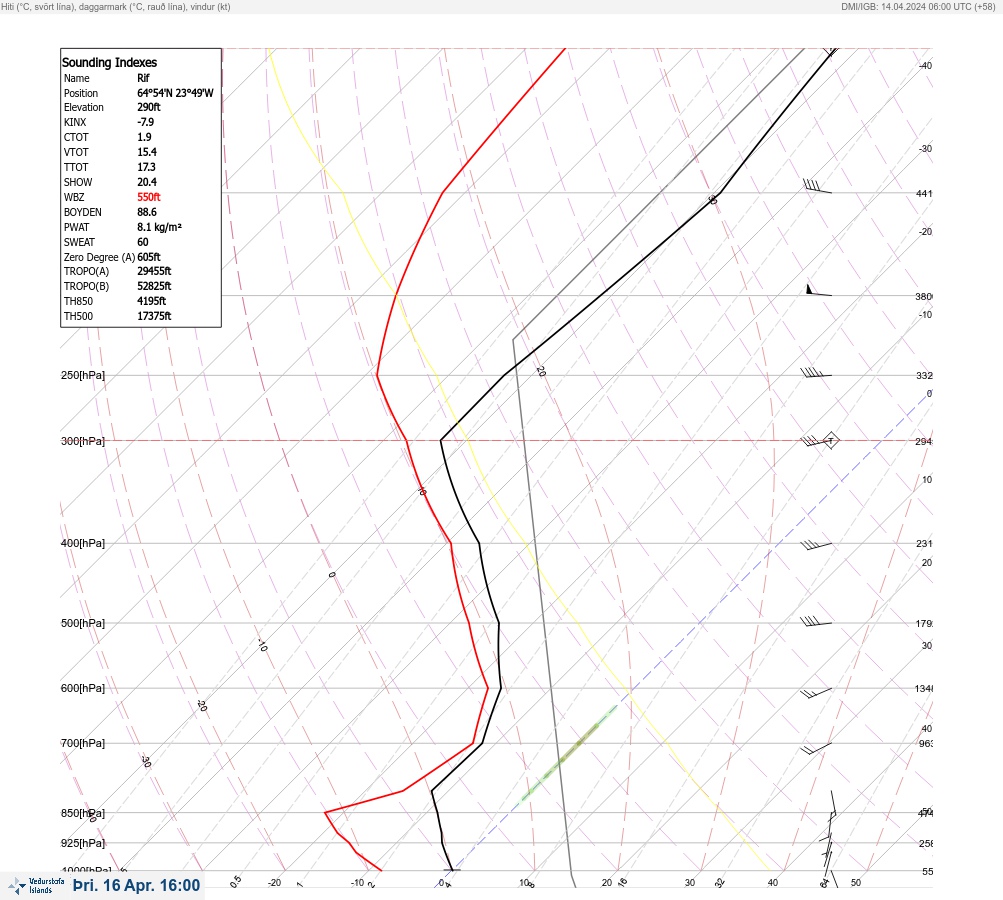
Task: Click the BOYDEN value '88.6'
Action: (x=146, y=212)
